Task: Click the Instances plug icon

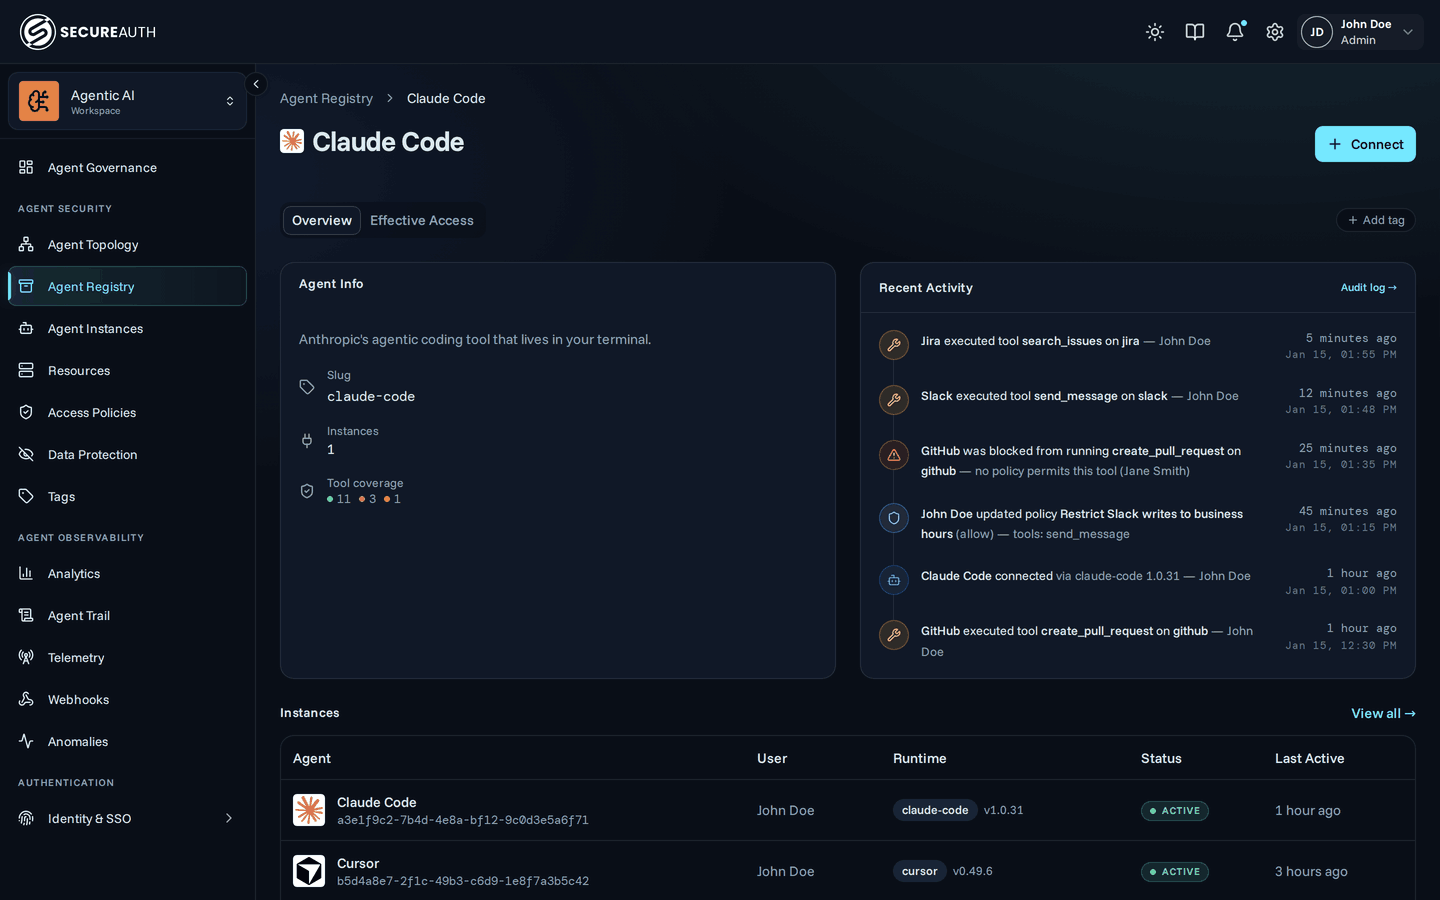Action: click(x=307, y=441)
